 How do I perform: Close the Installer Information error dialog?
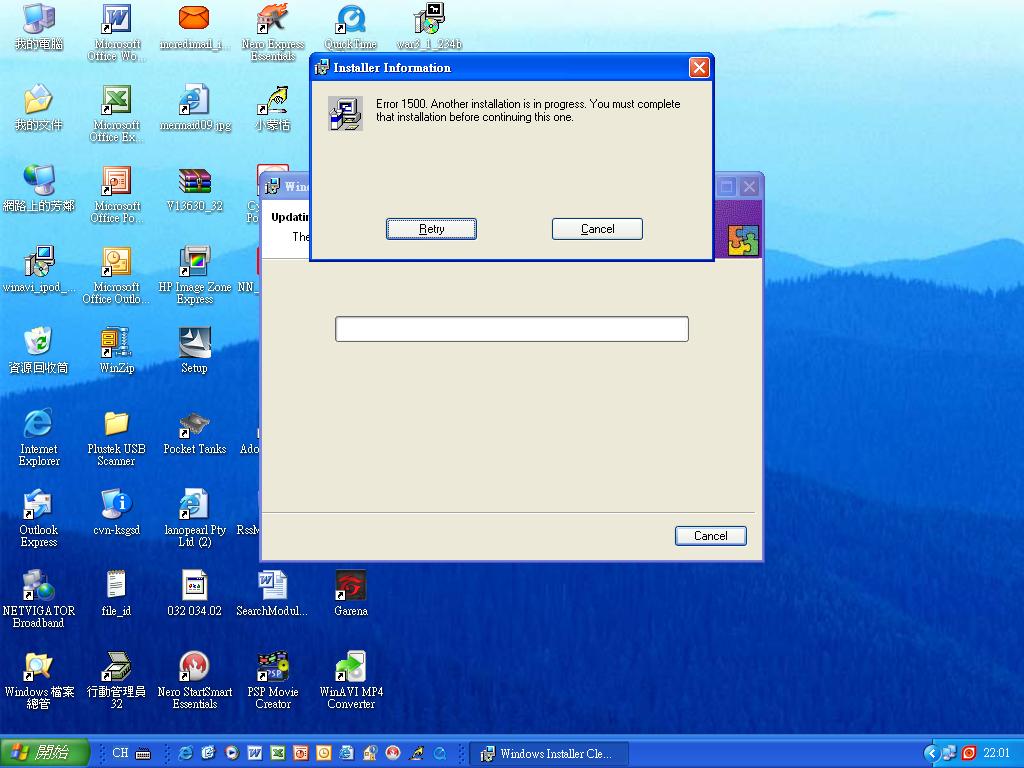pos(699,67)
